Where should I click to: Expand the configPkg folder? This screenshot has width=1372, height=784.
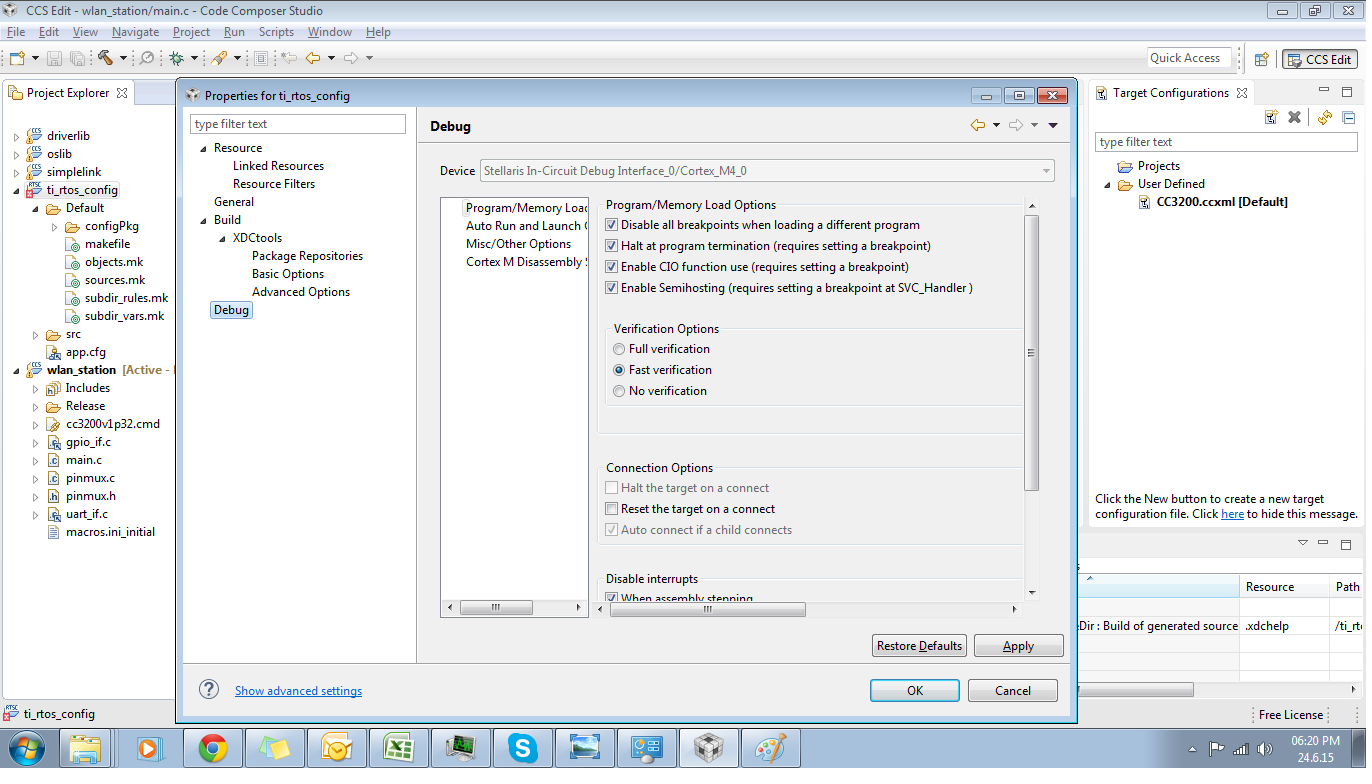tap(54, 226)
